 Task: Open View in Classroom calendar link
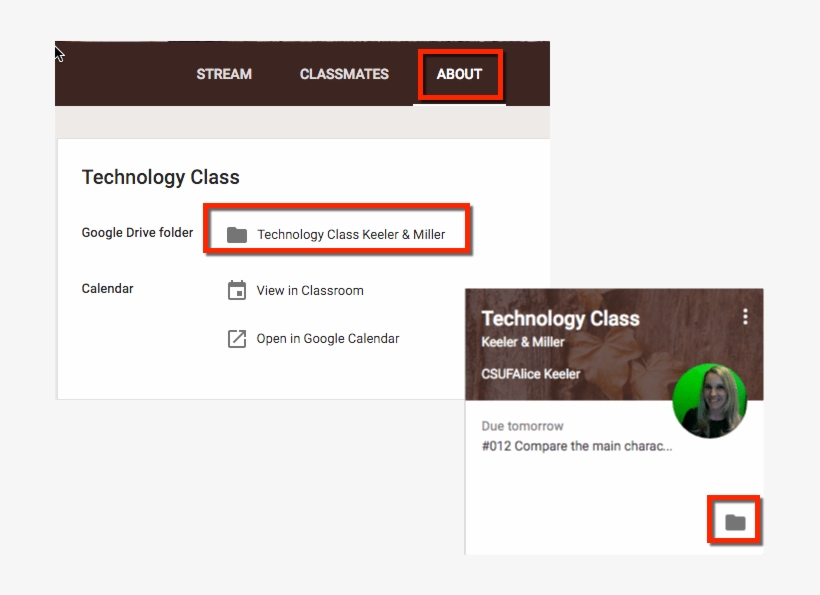[x=310, y=290]
